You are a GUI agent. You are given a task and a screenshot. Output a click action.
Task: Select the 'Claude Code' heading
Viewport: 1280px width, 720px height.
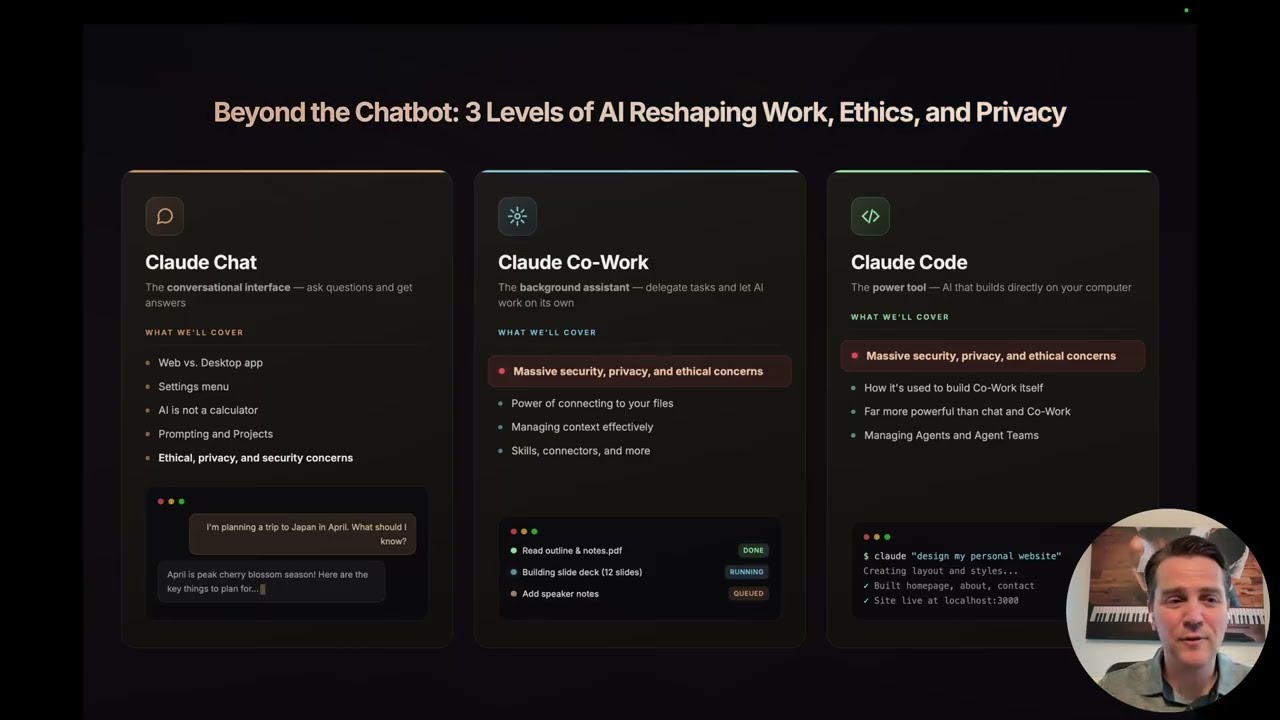click(x=909, y=262)
